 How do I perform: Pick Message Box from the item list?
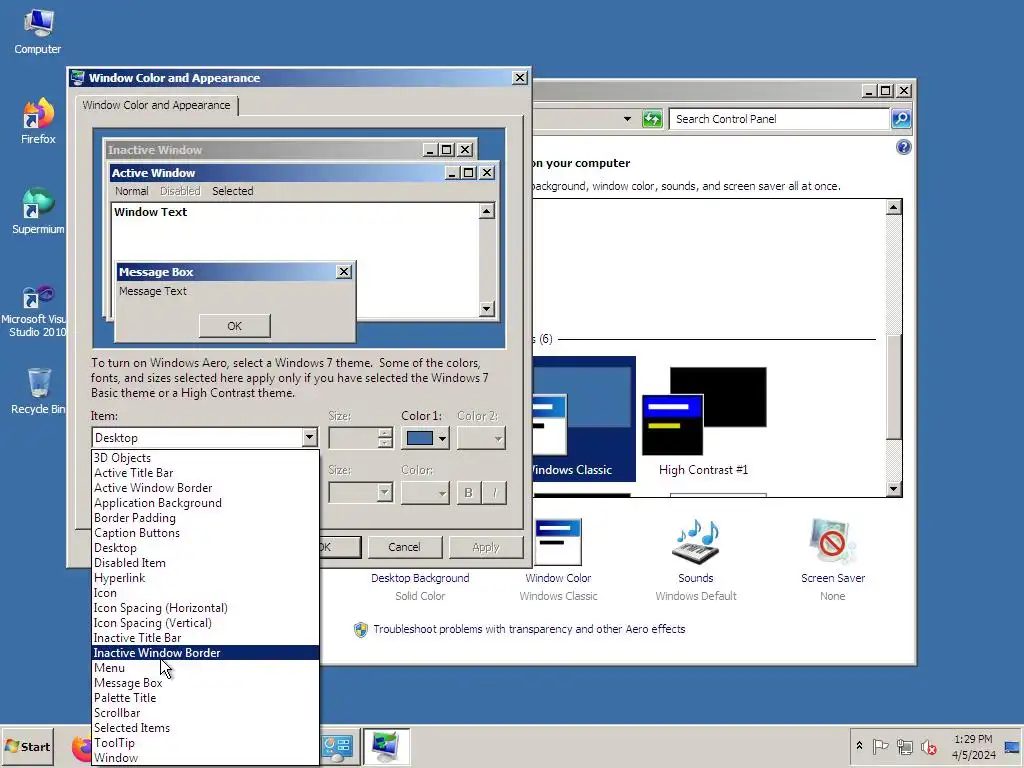[x=206, y=683]
